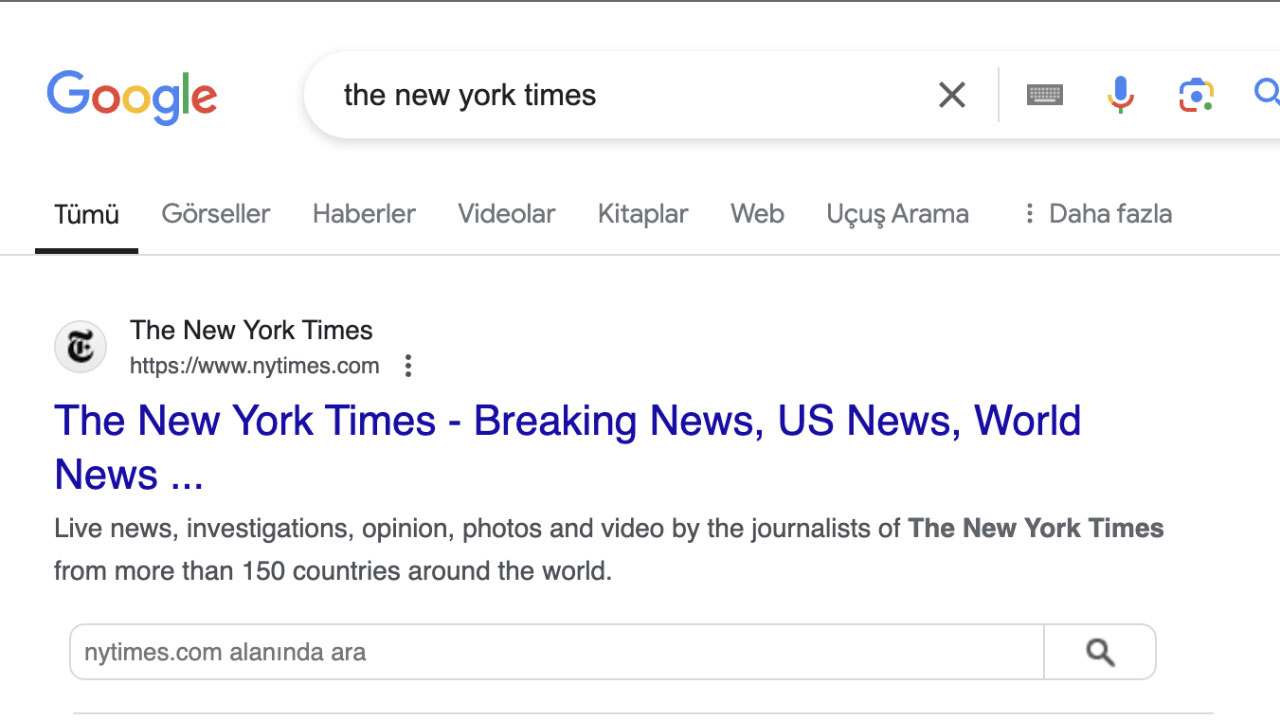
Task: Clear the search query with X icon
Action: (x=952, y=95)
